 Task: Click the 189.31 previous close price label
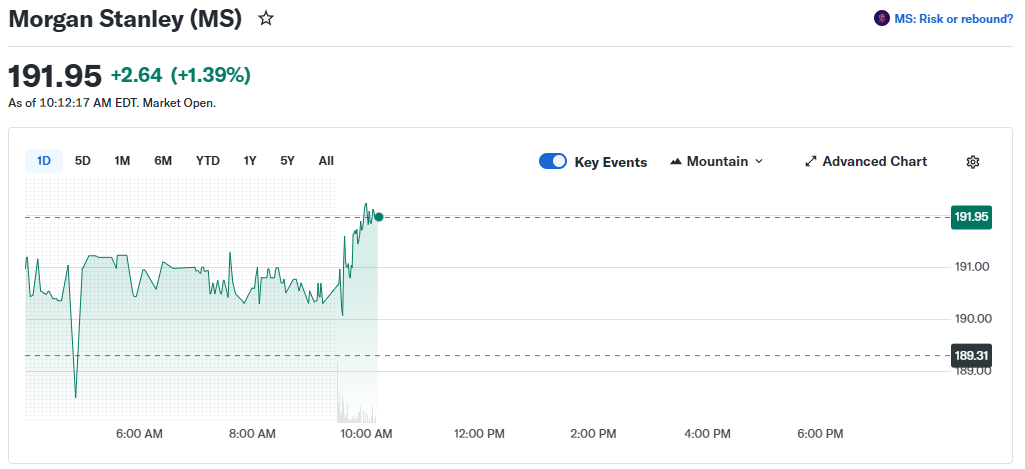(x=971, y=355)
